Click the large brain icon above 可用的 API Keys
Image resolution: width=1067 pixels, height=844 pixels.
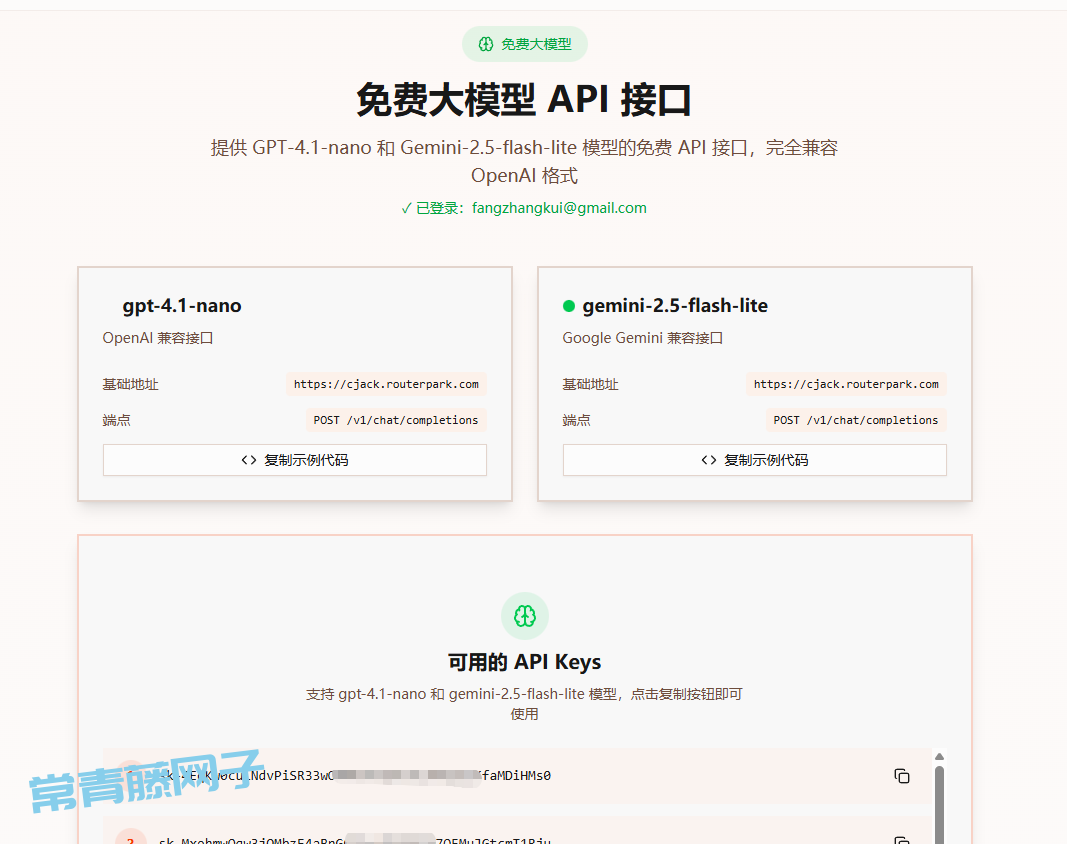[525, 616]
